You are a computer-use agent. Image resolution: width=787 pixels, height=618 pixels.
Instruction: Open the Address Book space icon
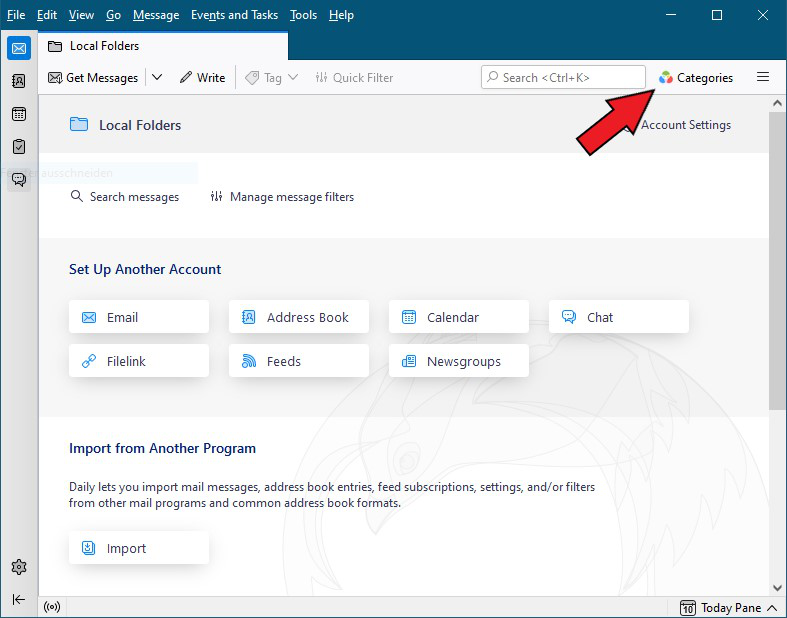19,81
